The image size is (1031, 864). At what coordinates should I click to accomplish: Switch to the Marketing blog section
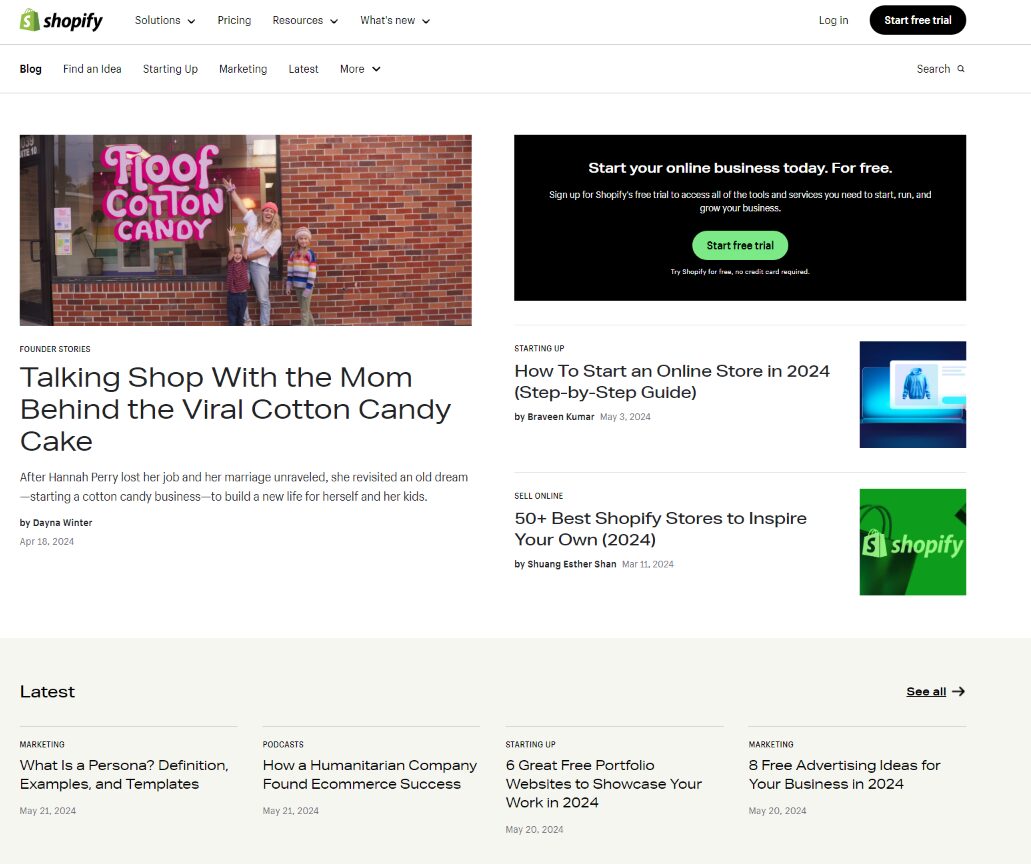[243, 69]
